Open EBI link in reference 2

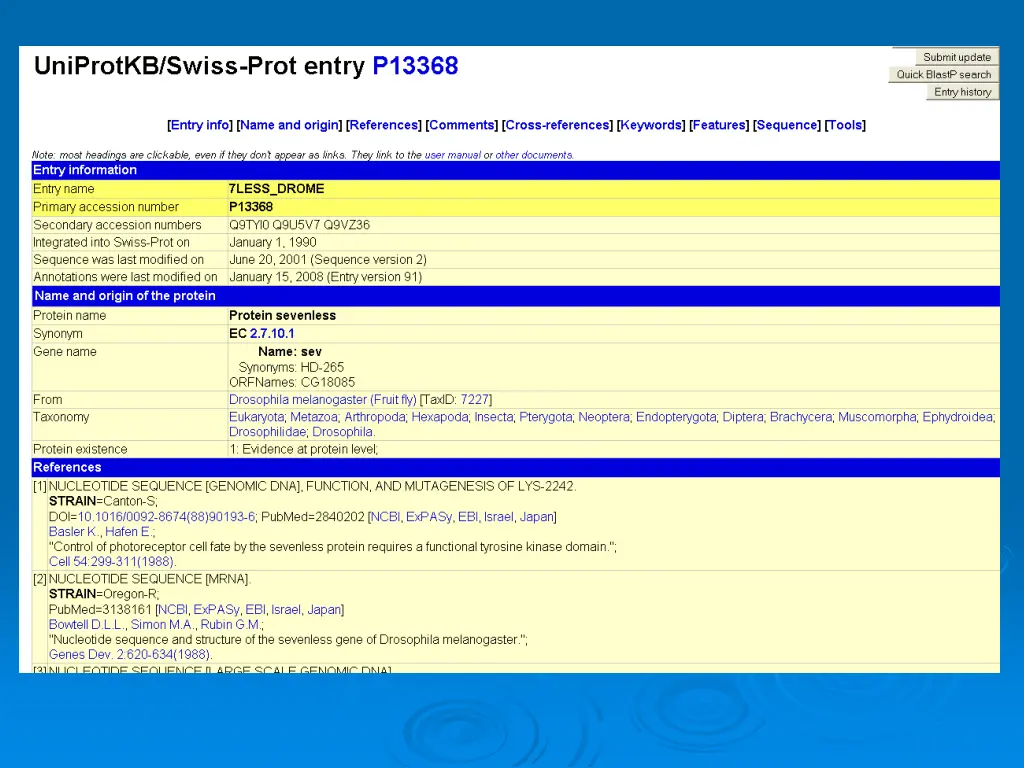[x=255, y=610]
